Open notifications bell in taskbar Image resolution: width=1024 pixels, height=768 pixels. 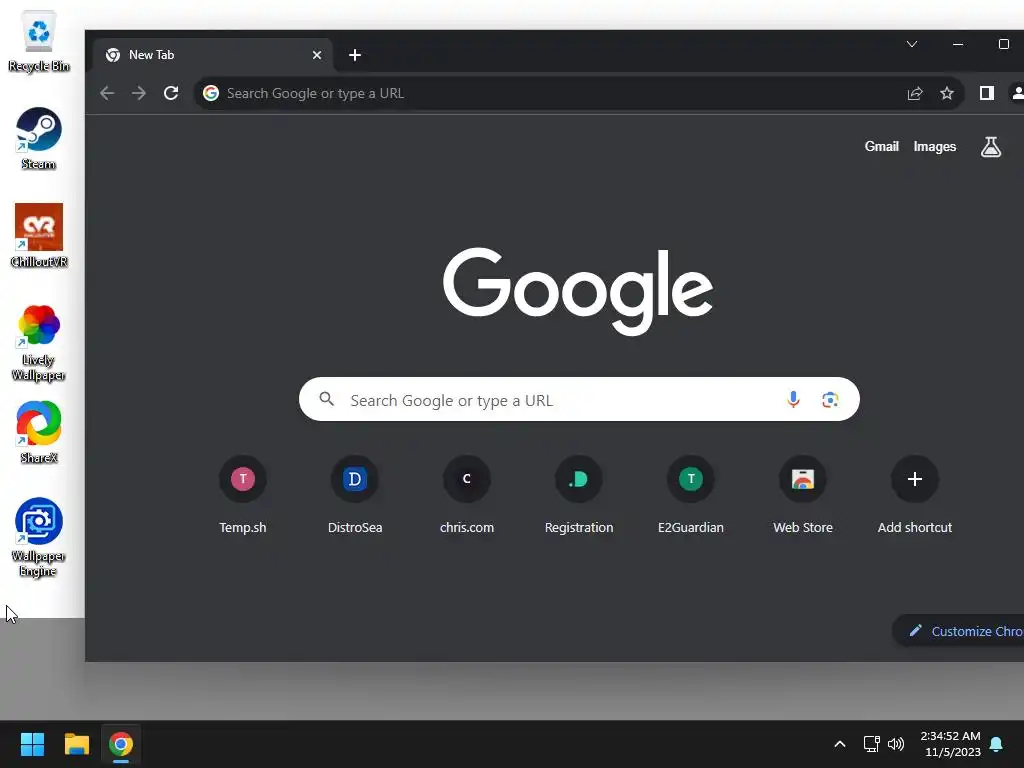(x=997, y=744)
